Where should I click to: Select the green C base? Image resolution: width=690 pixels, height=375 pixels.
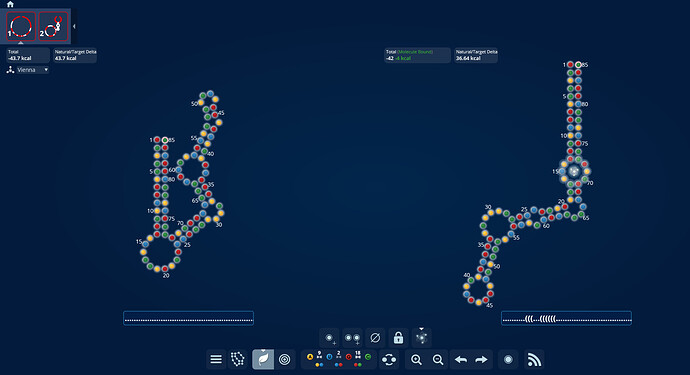(368, 357)
